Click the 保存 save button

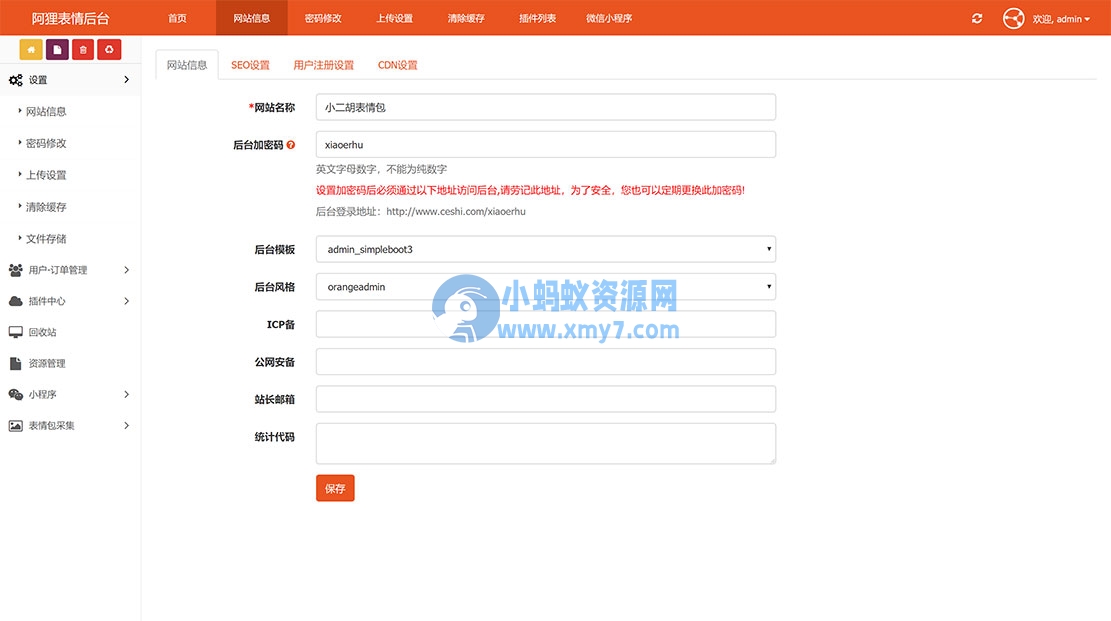pos(335,488)
